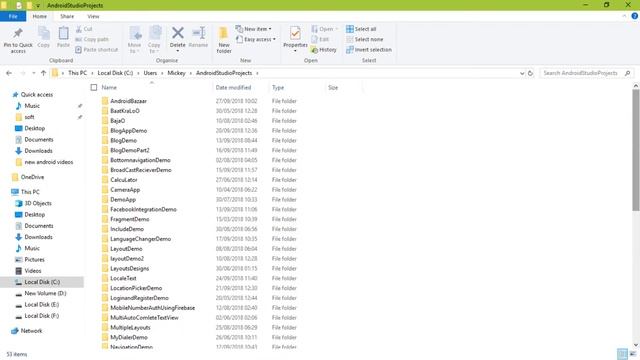Click Copy path in Clipboard group

tap(92, 39)
